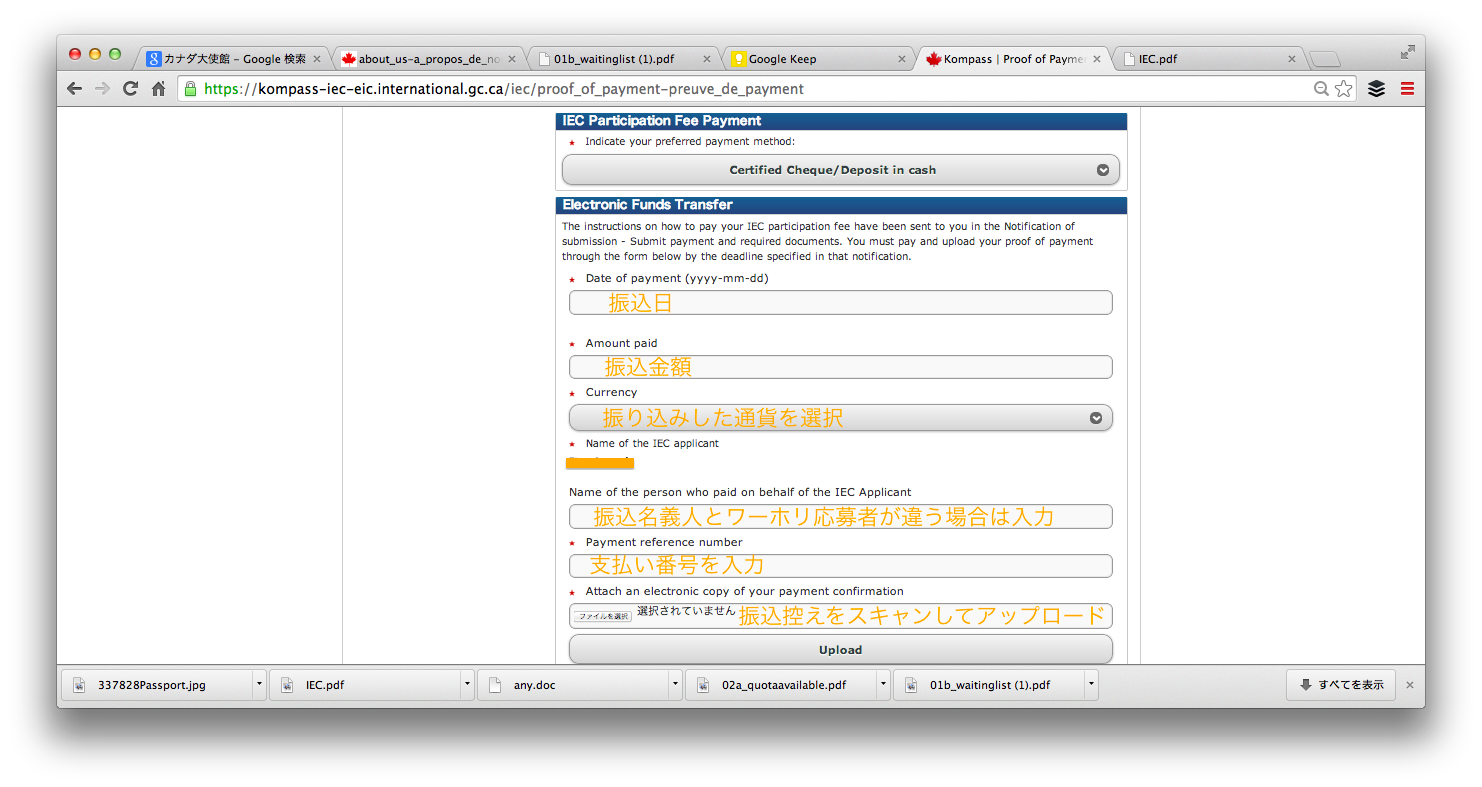Click the Upload button

pyautogui.click(x=840, y=650)
